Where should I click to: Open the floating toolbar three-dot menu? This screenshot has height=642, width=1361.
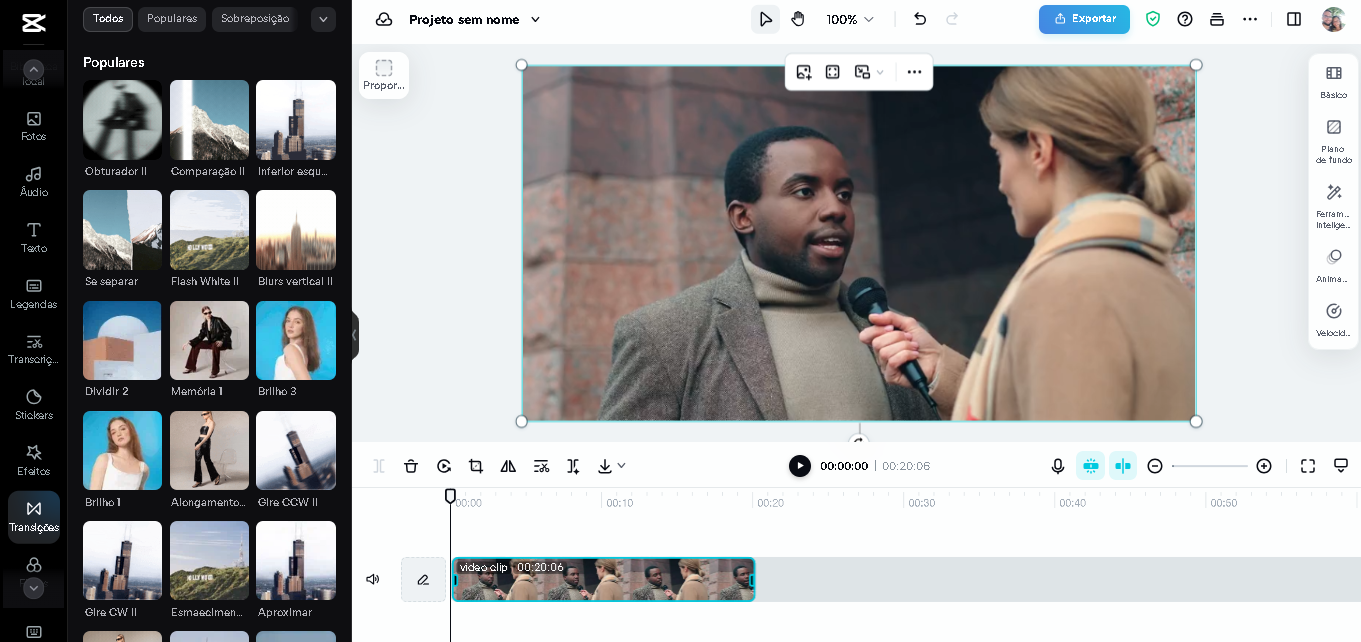(914, 72)
